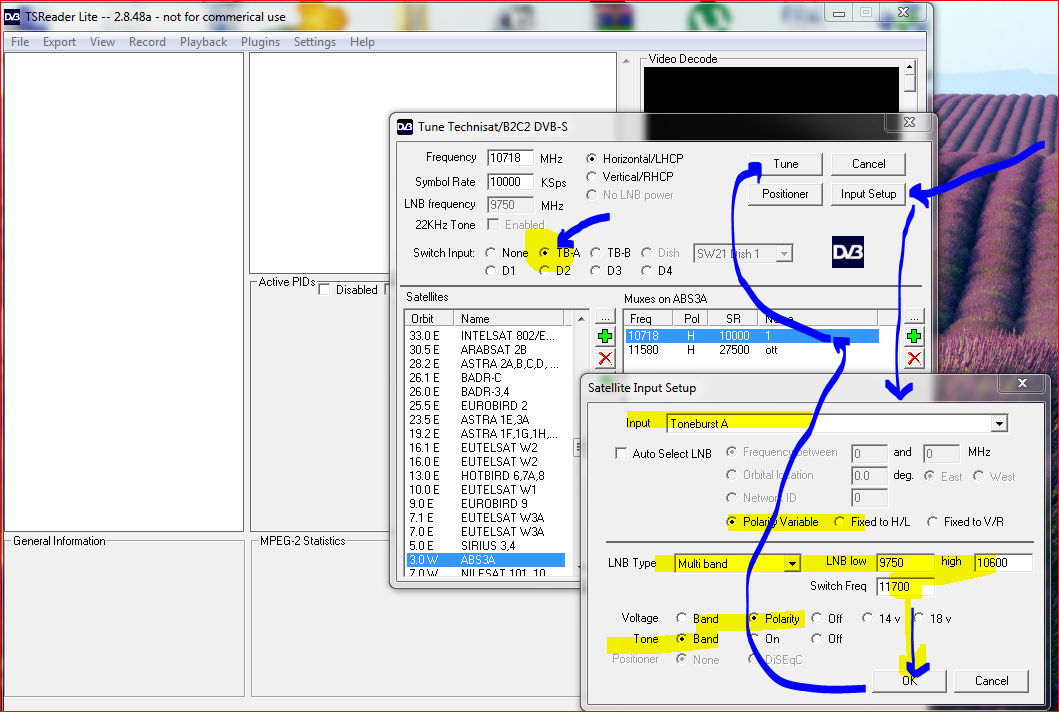Viewport: 1059px width, 712px height.
Task: Enable the Auto Select LNB checkbox
Action: pos(621,454)
